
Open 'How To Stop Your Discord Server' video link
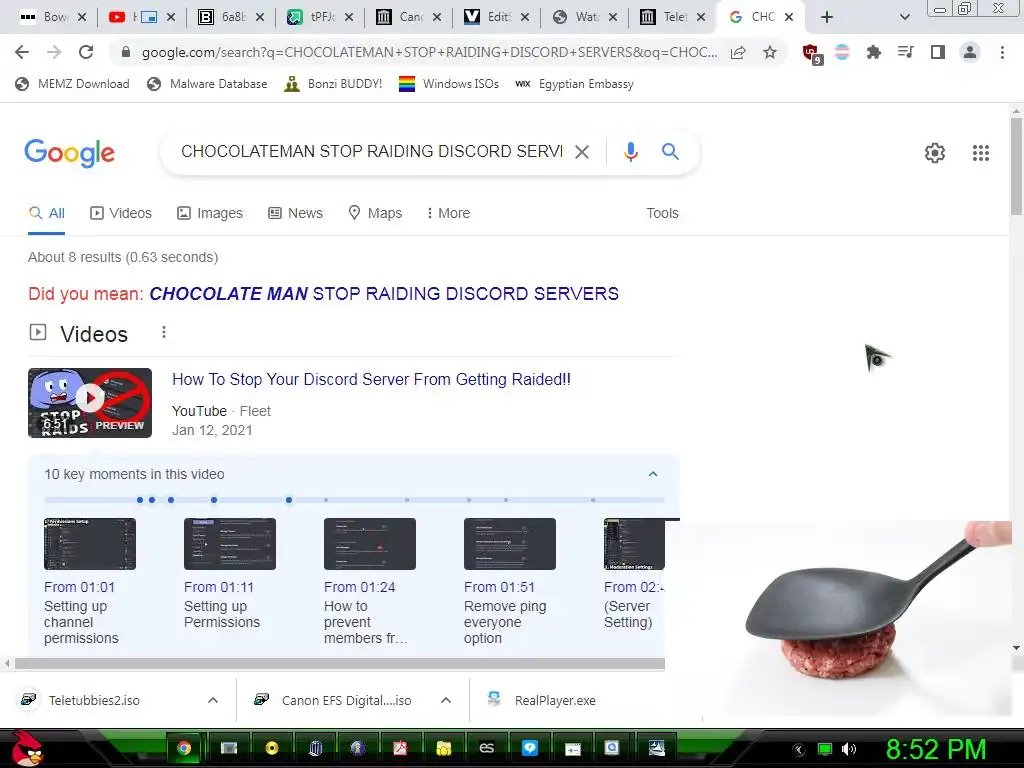point(371,379)
